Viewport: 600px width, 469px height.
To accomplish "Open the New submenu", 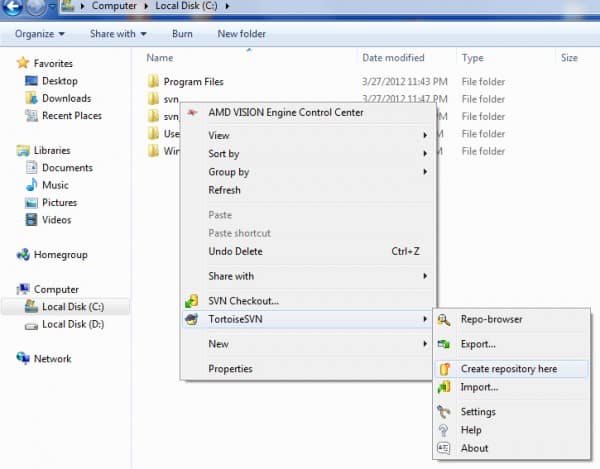I will tap(218, 344).
